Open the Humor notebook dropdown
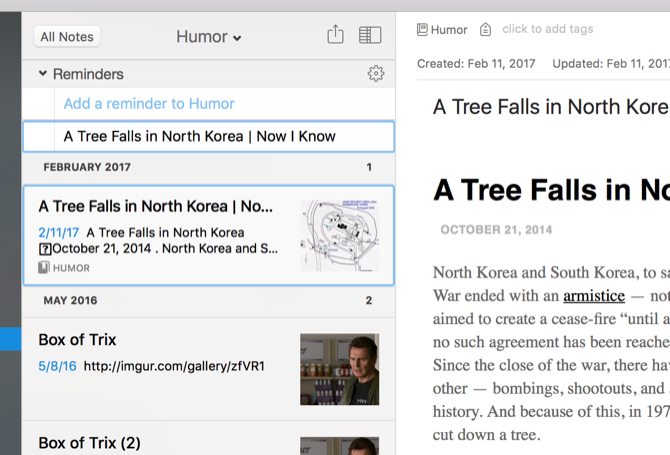Screen dimensions: 670x455 coord(209,37)
